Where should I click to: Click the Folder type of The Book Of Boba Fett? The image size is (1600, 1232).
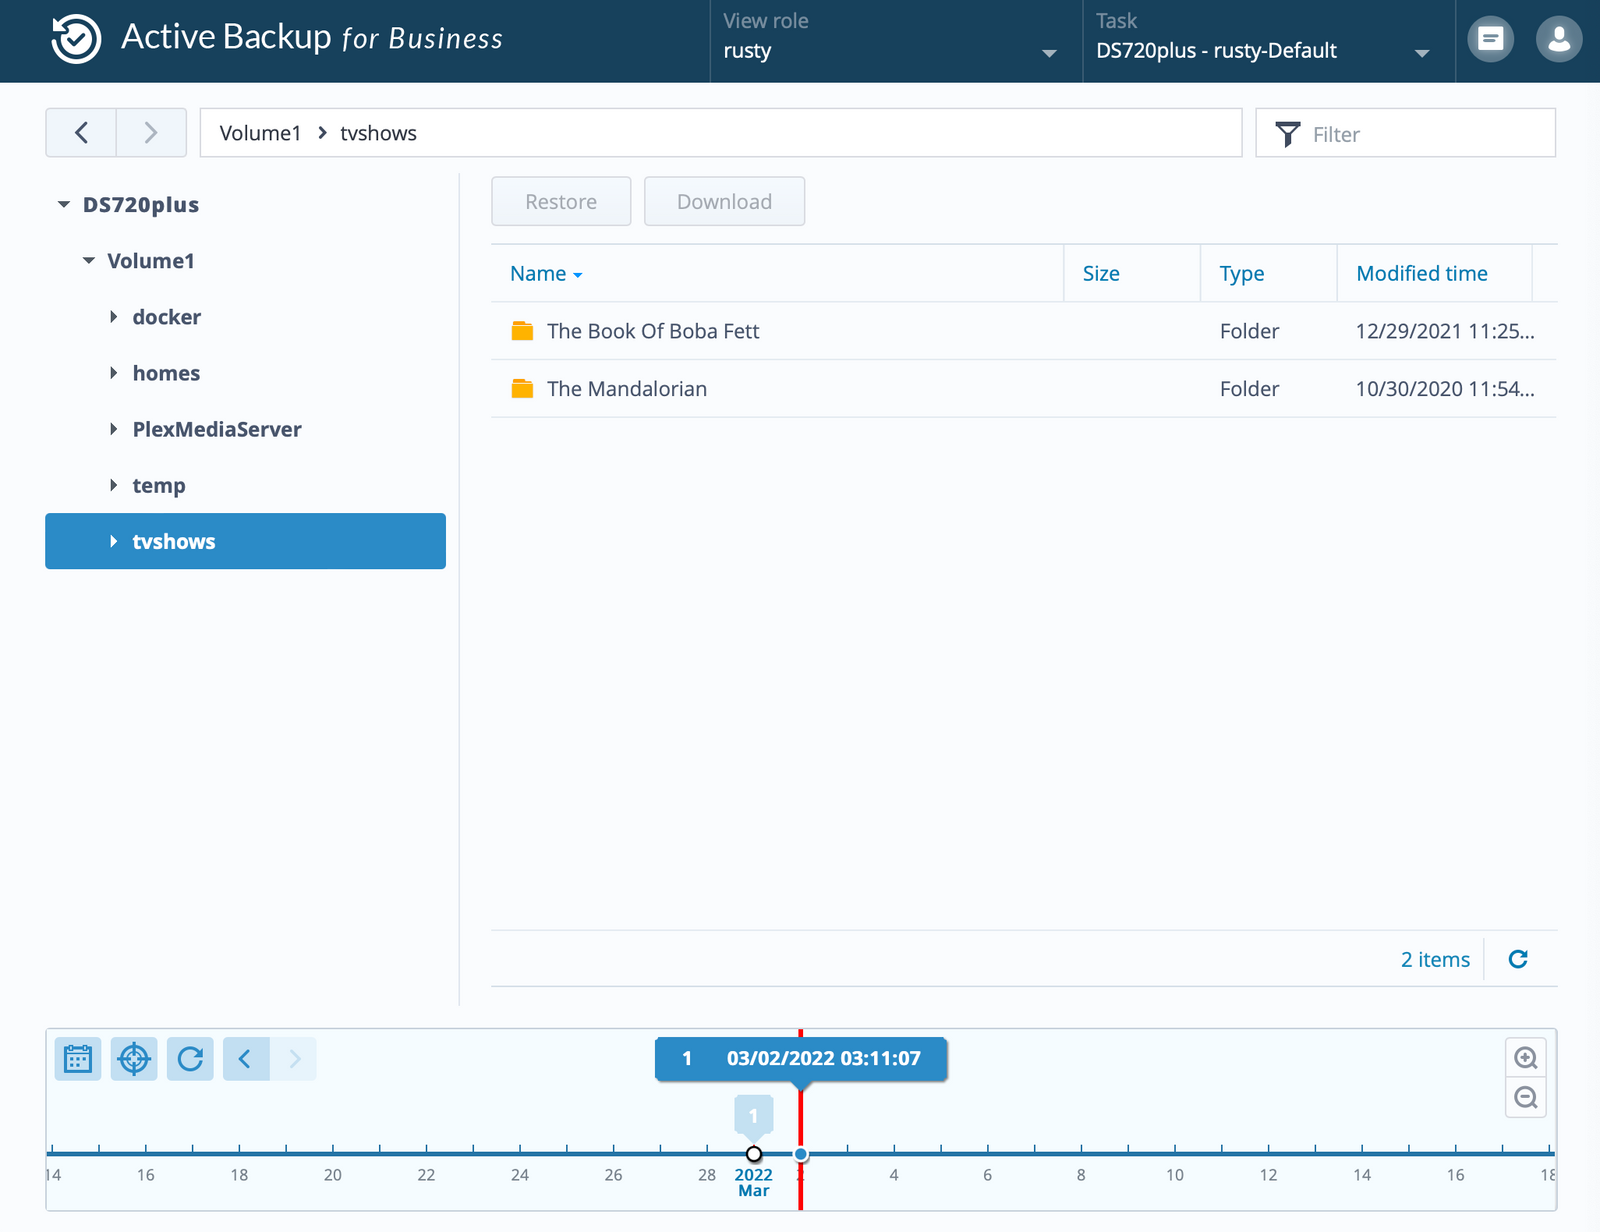click(1249, 331)
